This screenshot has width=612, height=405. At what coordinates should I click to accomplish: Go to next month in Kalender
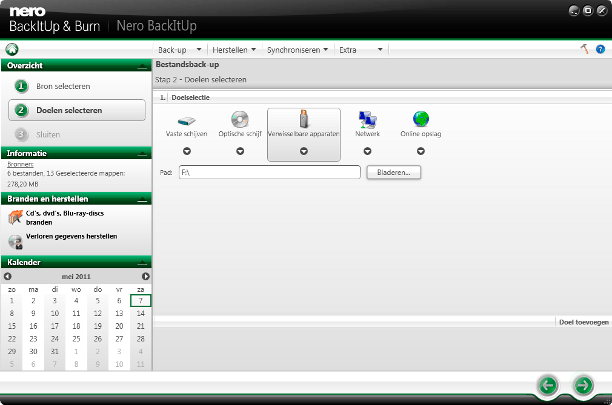[x=146, y=276]
